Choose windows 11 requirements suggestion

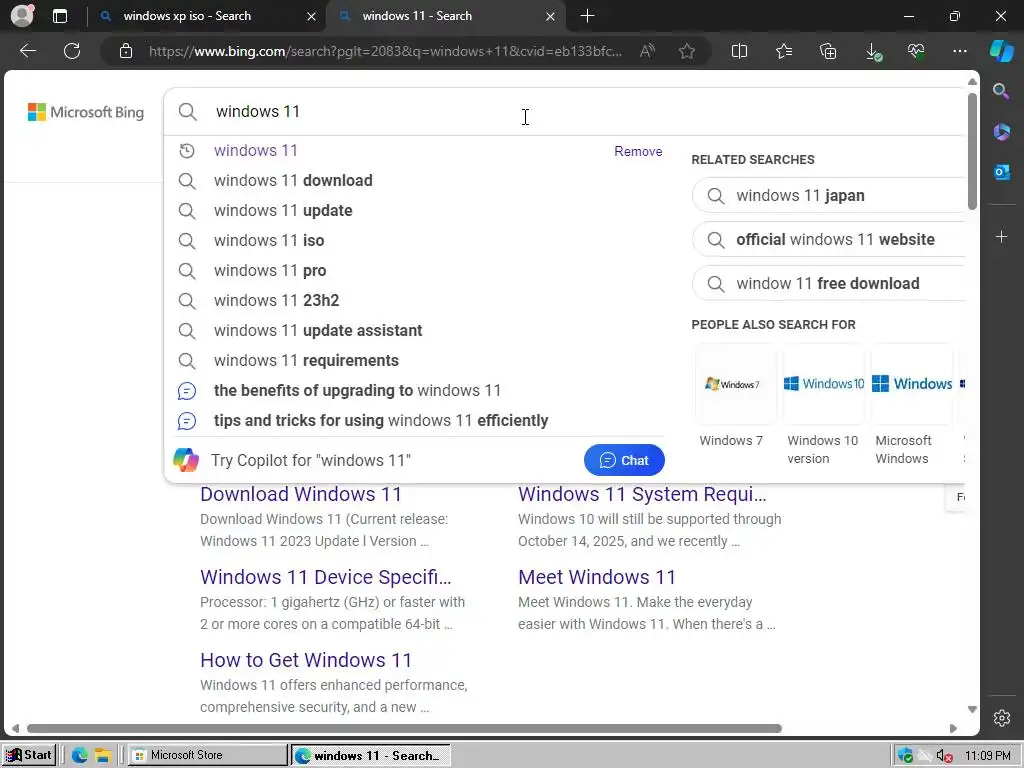click(306, 360)
